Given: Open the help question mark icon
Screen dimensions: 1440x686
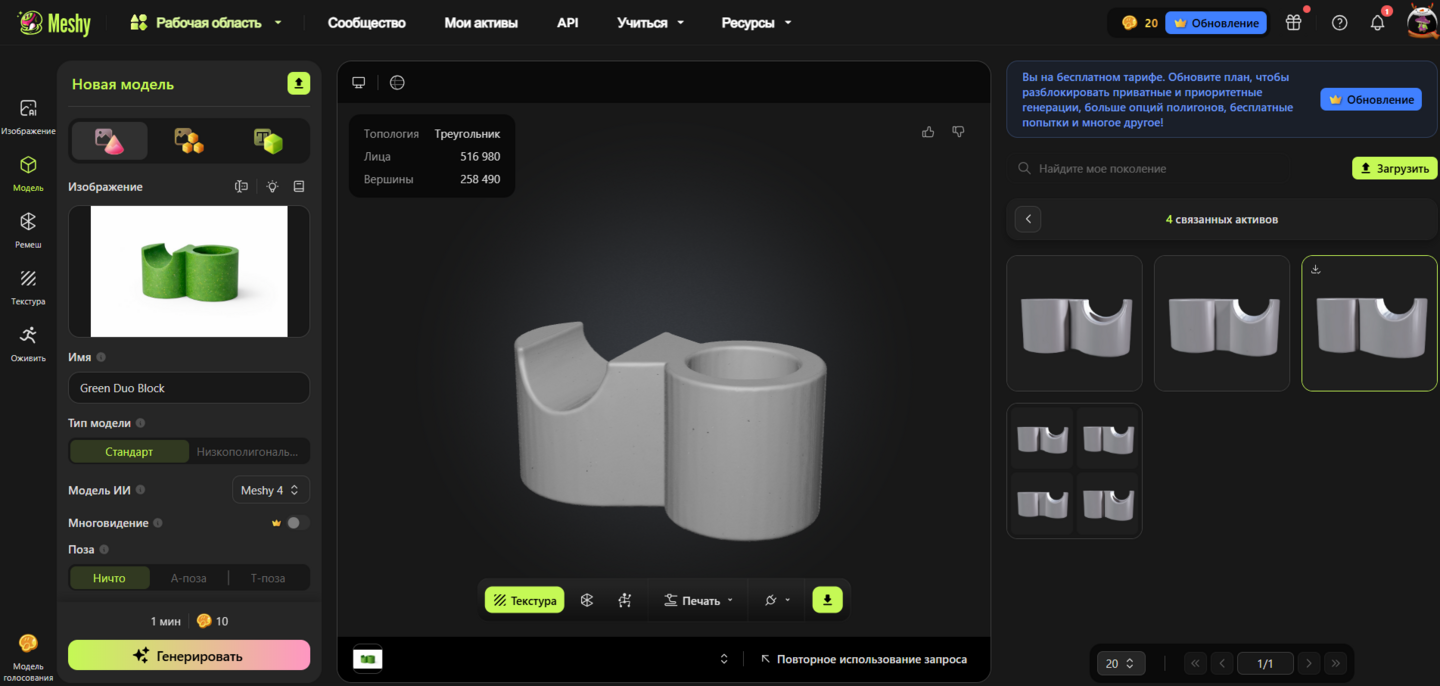Looking at the screenshot, I should (1340, 22).
